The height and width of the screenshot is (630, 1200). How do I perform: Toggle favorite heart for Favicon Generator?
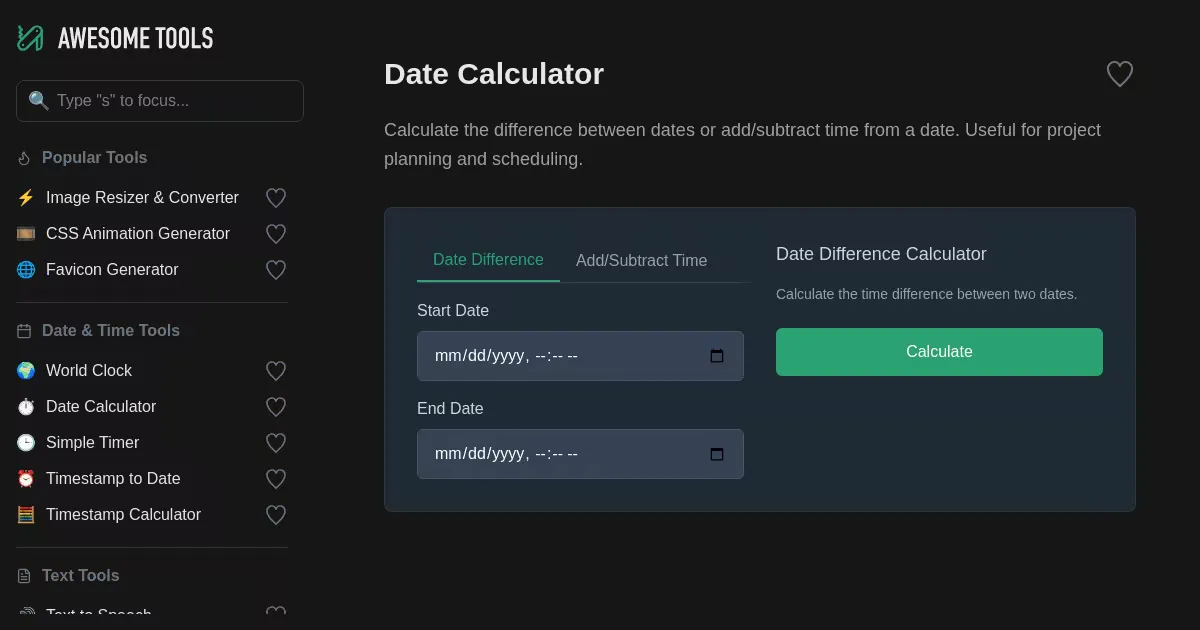click(x=276, y=270)
